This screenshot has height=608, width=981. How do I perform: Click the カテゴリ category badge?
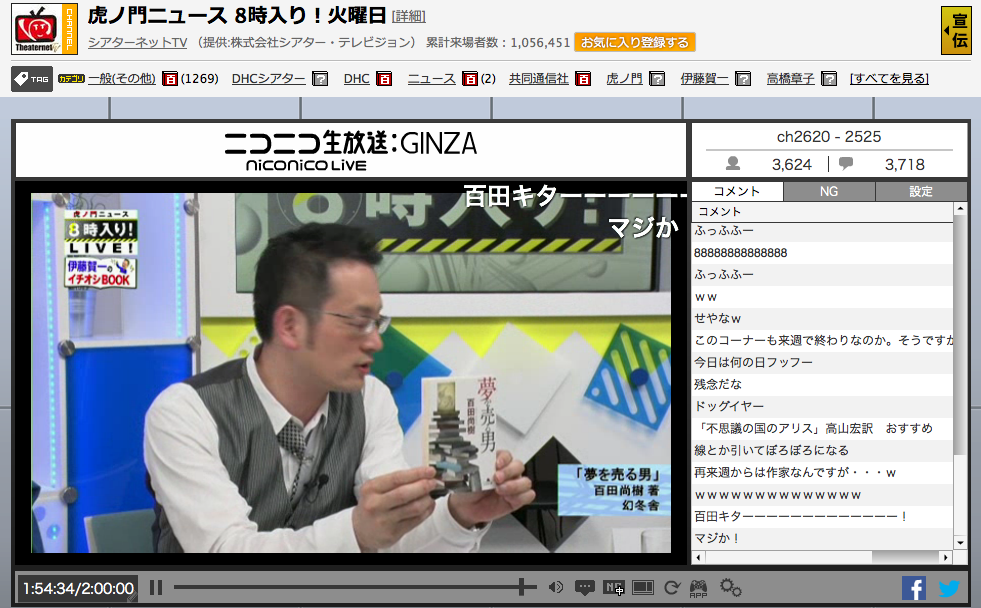(x=71, y=79)
